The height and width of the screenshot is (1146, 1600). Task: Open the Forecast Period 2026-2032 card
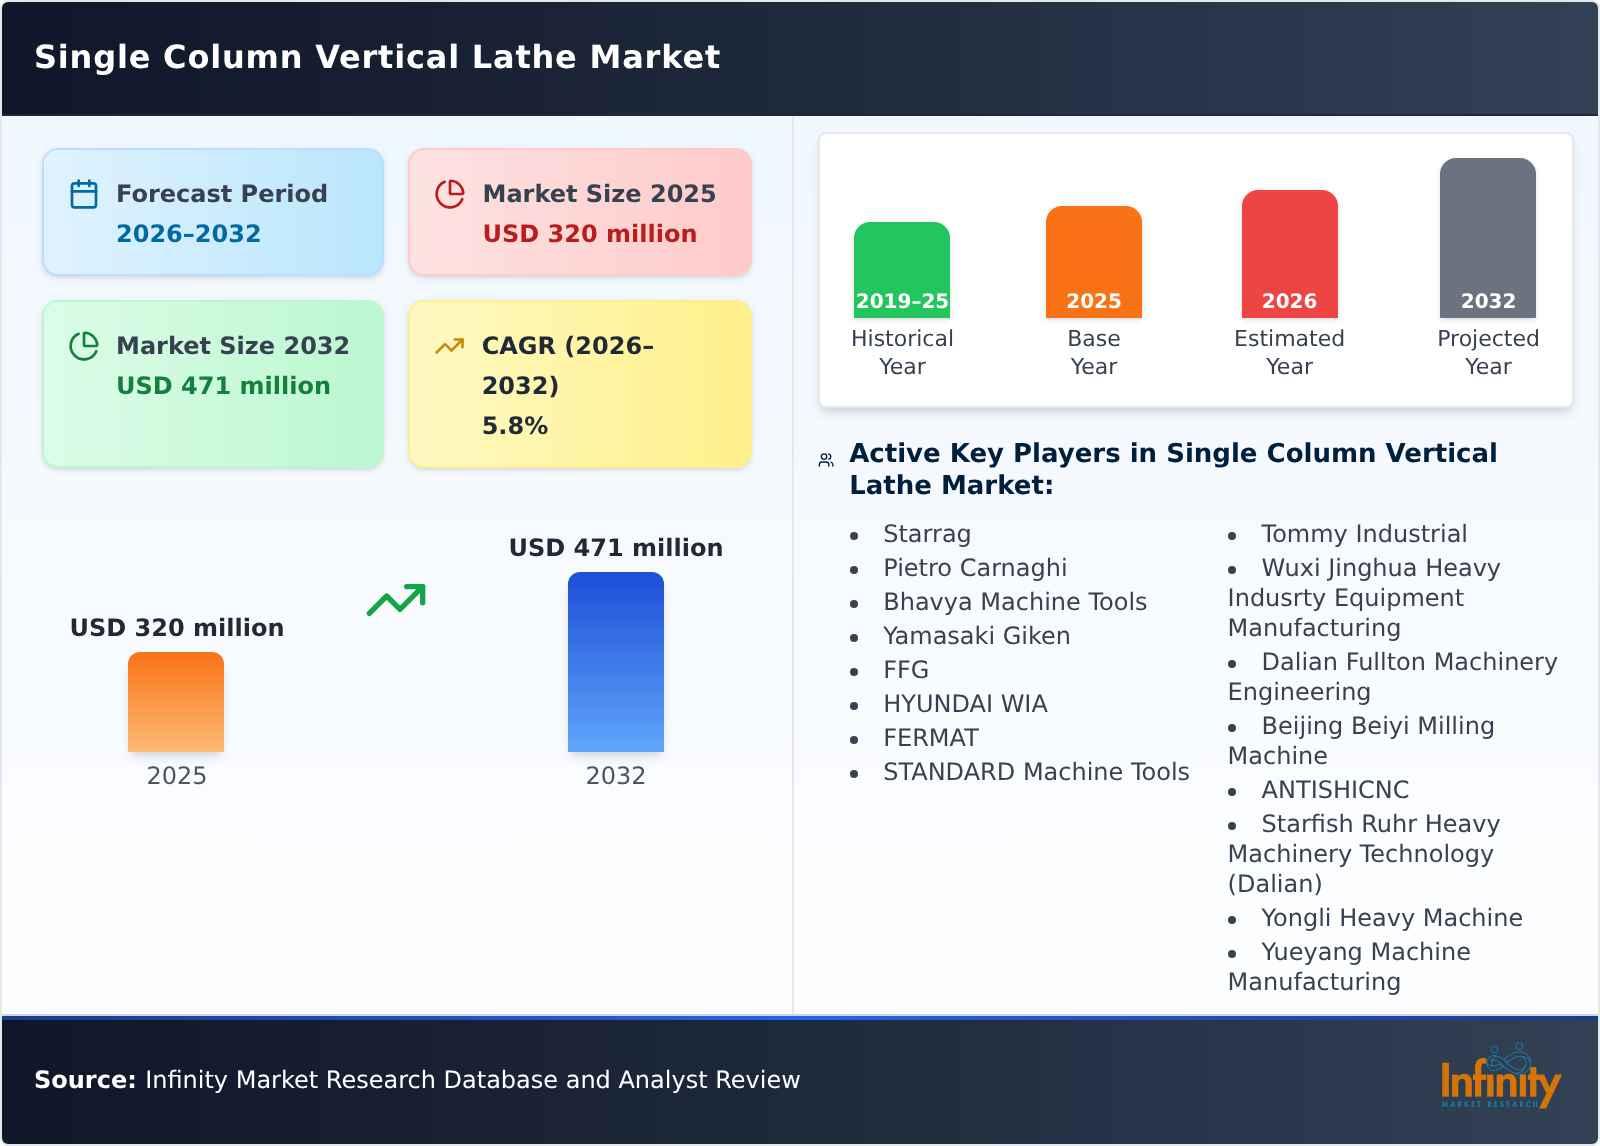(x=213, y=211)
